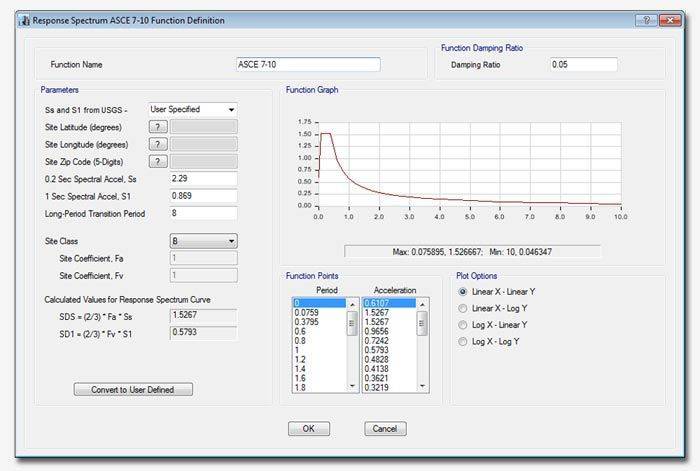Image resolution: width=700 pixels, height=471 pixels.
Task: Click the Period list scroll up arrow
Action: tap(352, 304)
